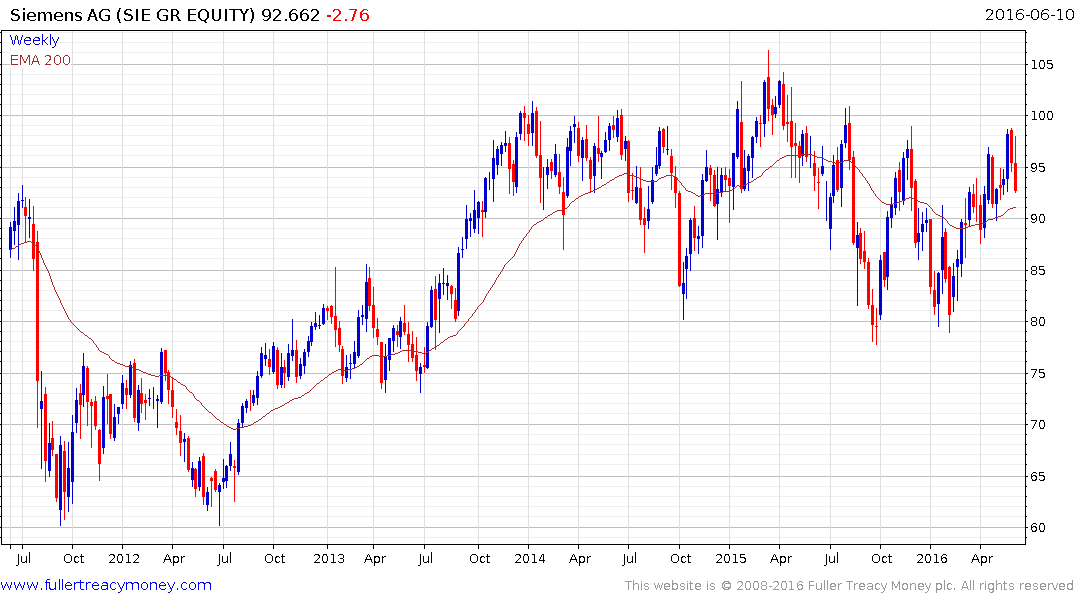Click the 60 price axis label

pos(1038,527)
